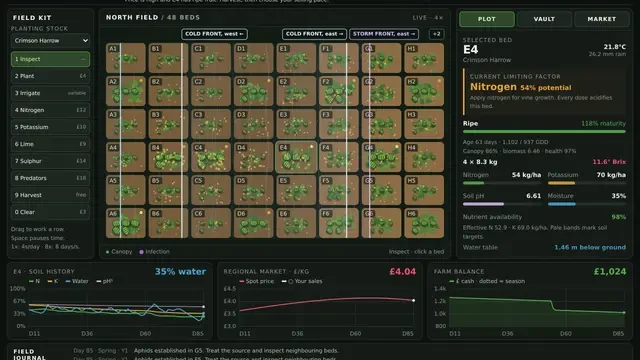This screenshot has height=360, width=640.
Task: Click the STORM FRONT, east weather tag
Action: click(x=384, y=34)
